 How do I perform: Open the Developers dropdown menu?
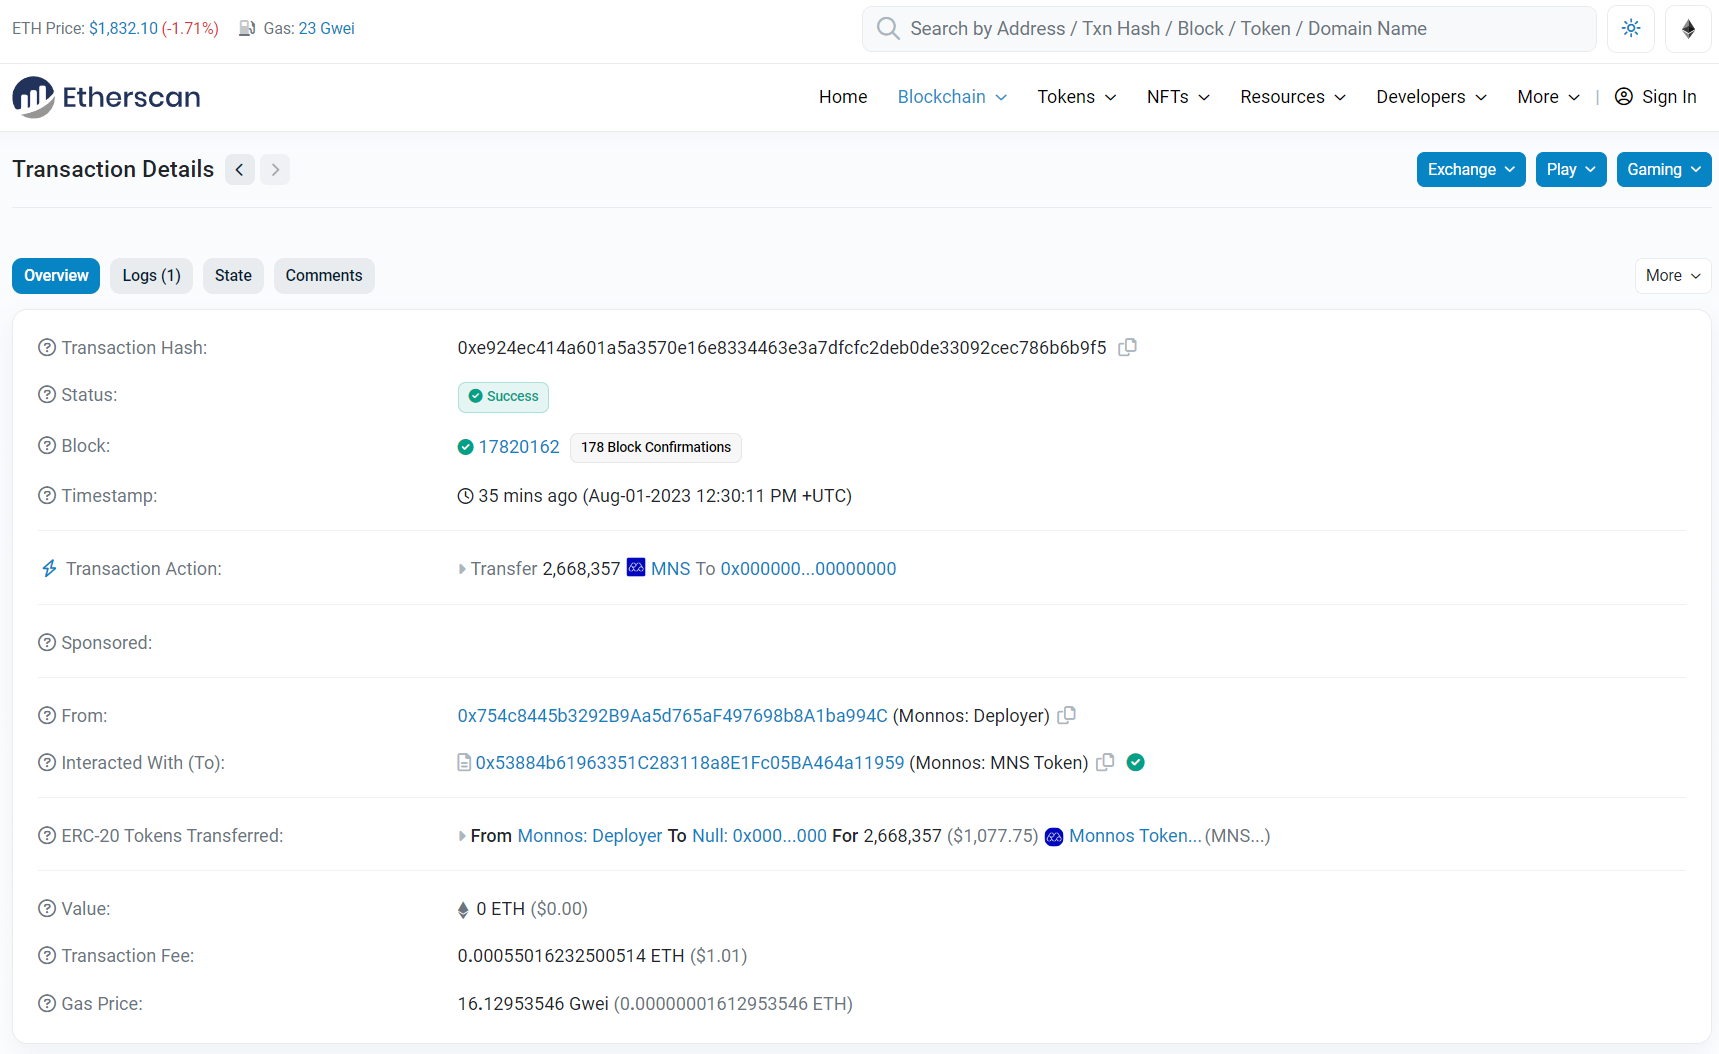(x=1431, y=97)
